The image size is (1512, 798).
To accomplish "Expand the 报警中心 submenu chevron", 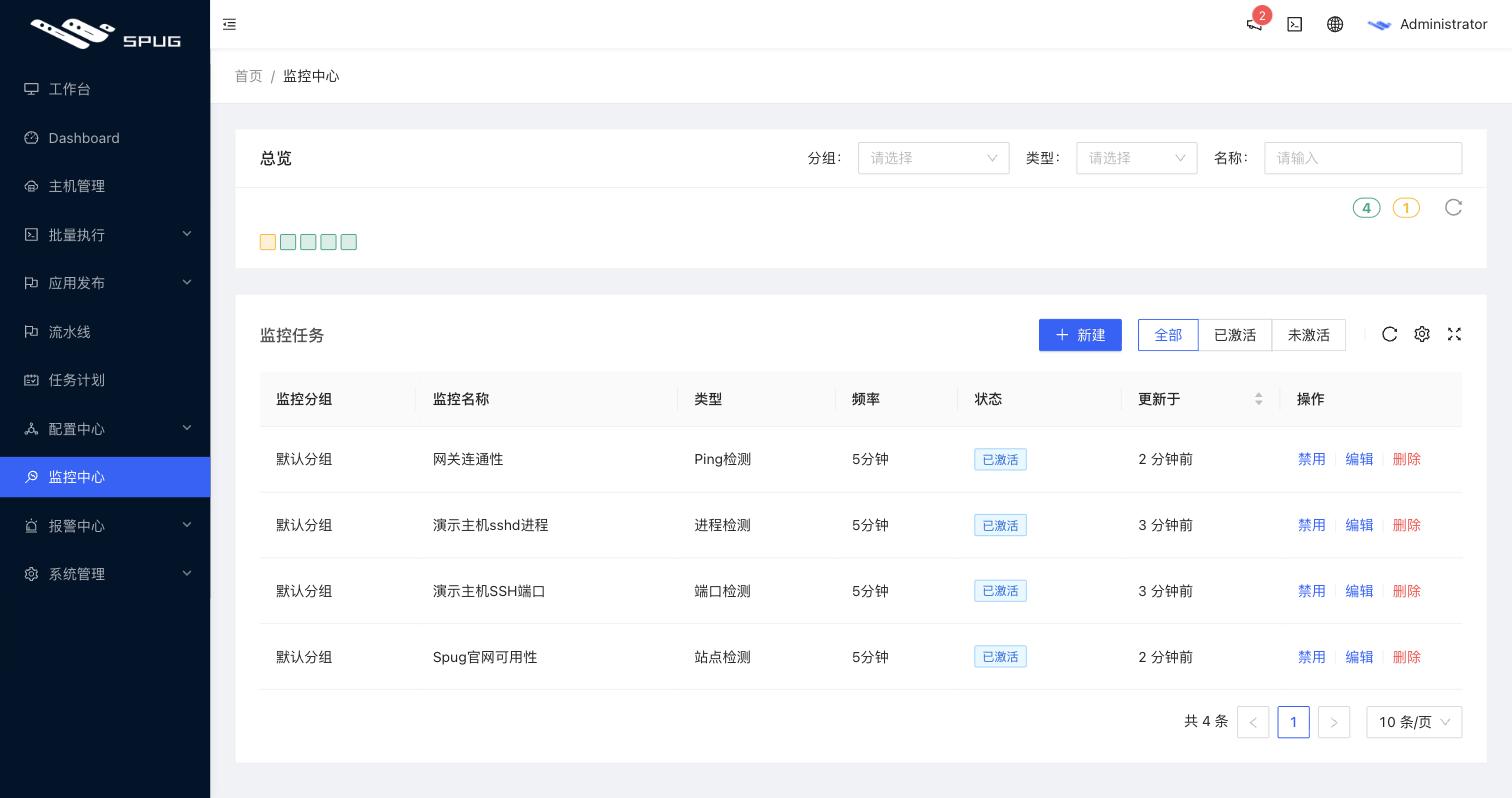I will pos(187,525).
